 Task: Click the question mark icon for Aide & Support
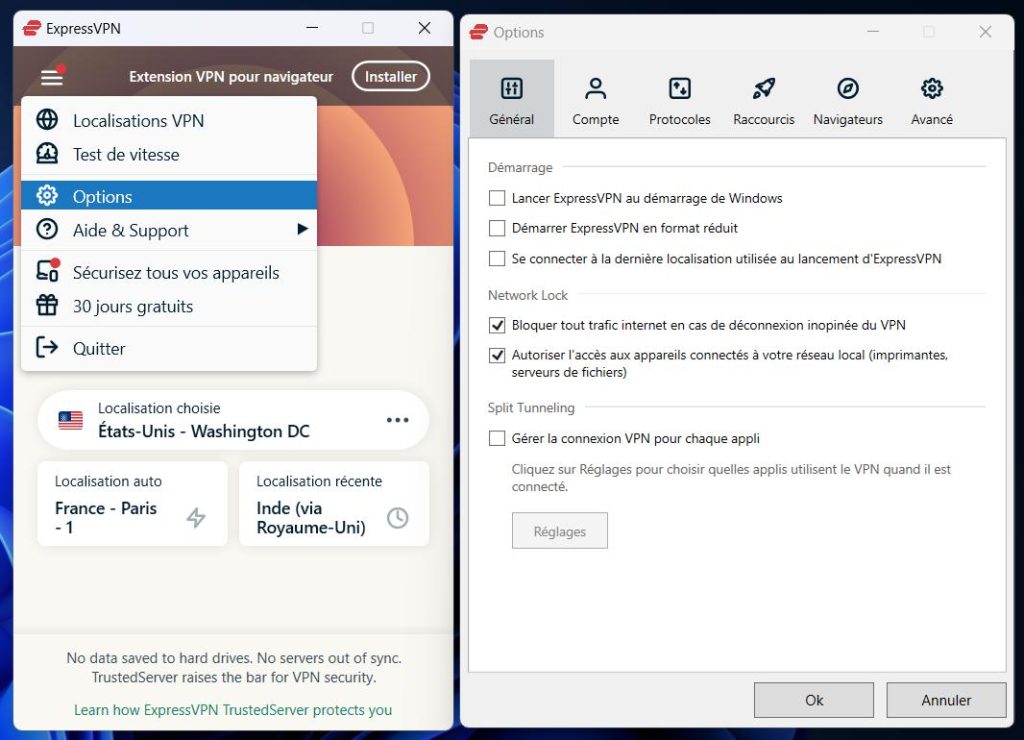pos(47,230)
